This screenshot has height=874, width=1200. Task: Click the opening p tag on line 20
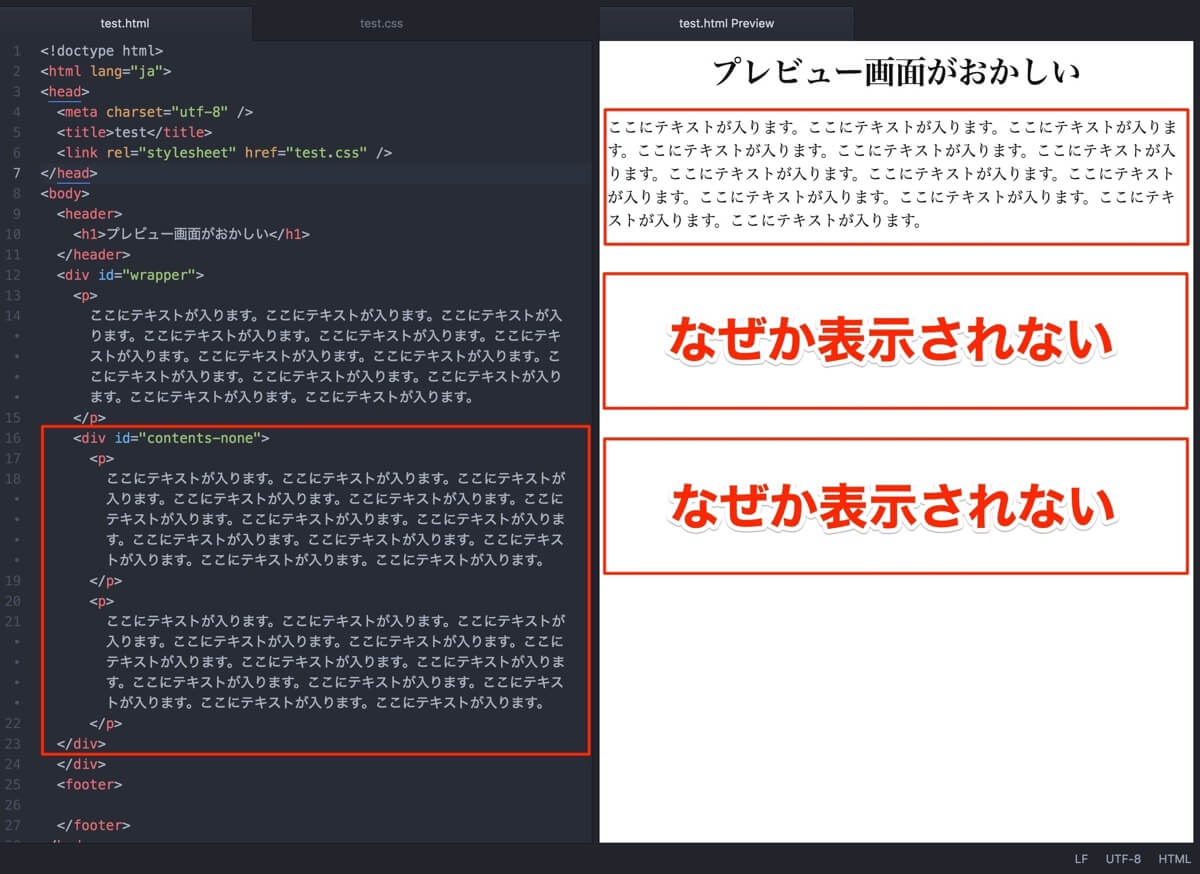(x=102, y=602)
